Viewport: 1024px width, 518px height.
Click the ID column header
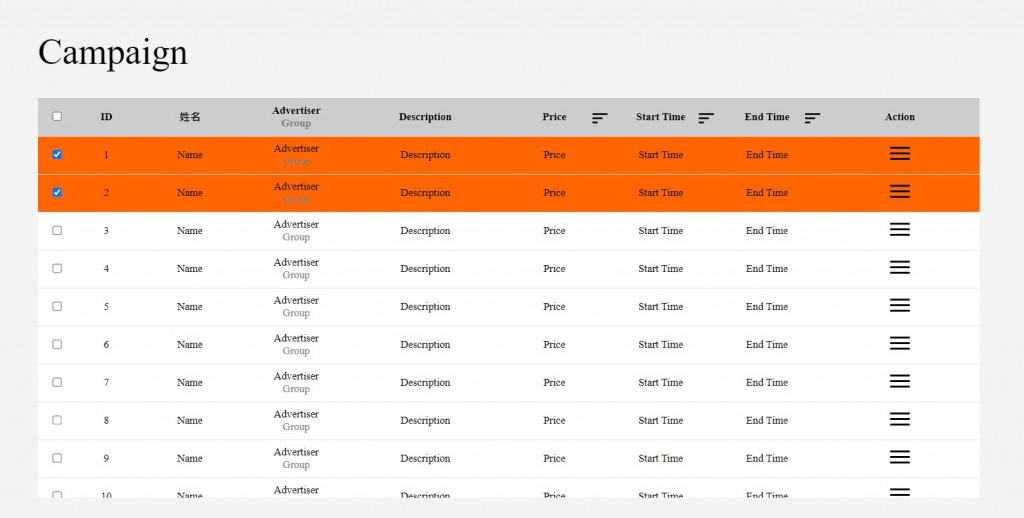click(106, 117)
